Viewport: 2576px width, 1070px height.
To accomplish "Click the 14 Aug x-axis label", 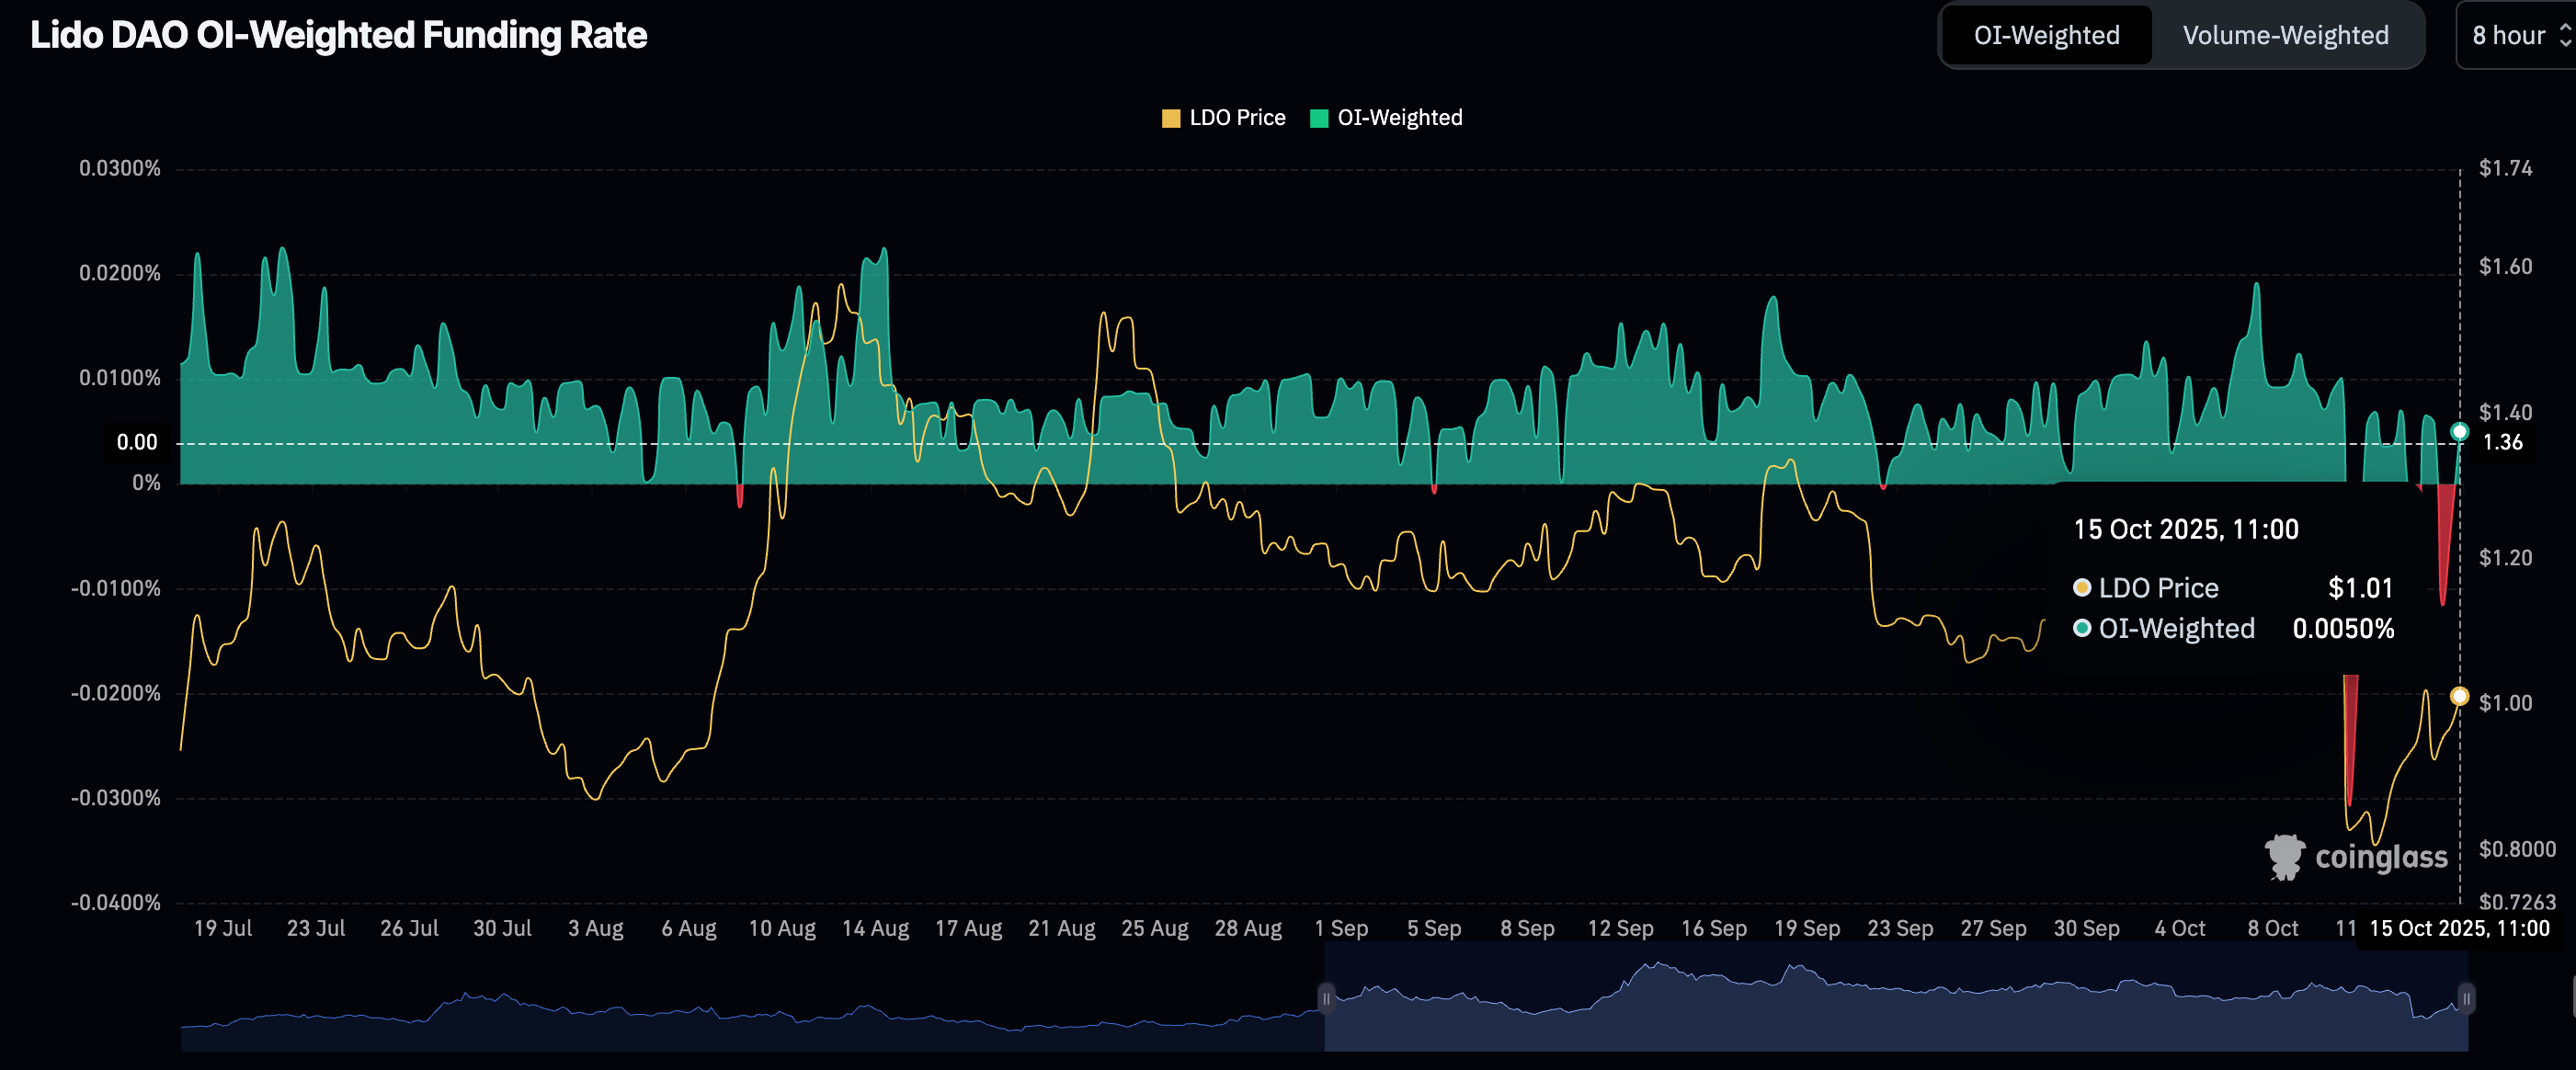I will [875, 928].
